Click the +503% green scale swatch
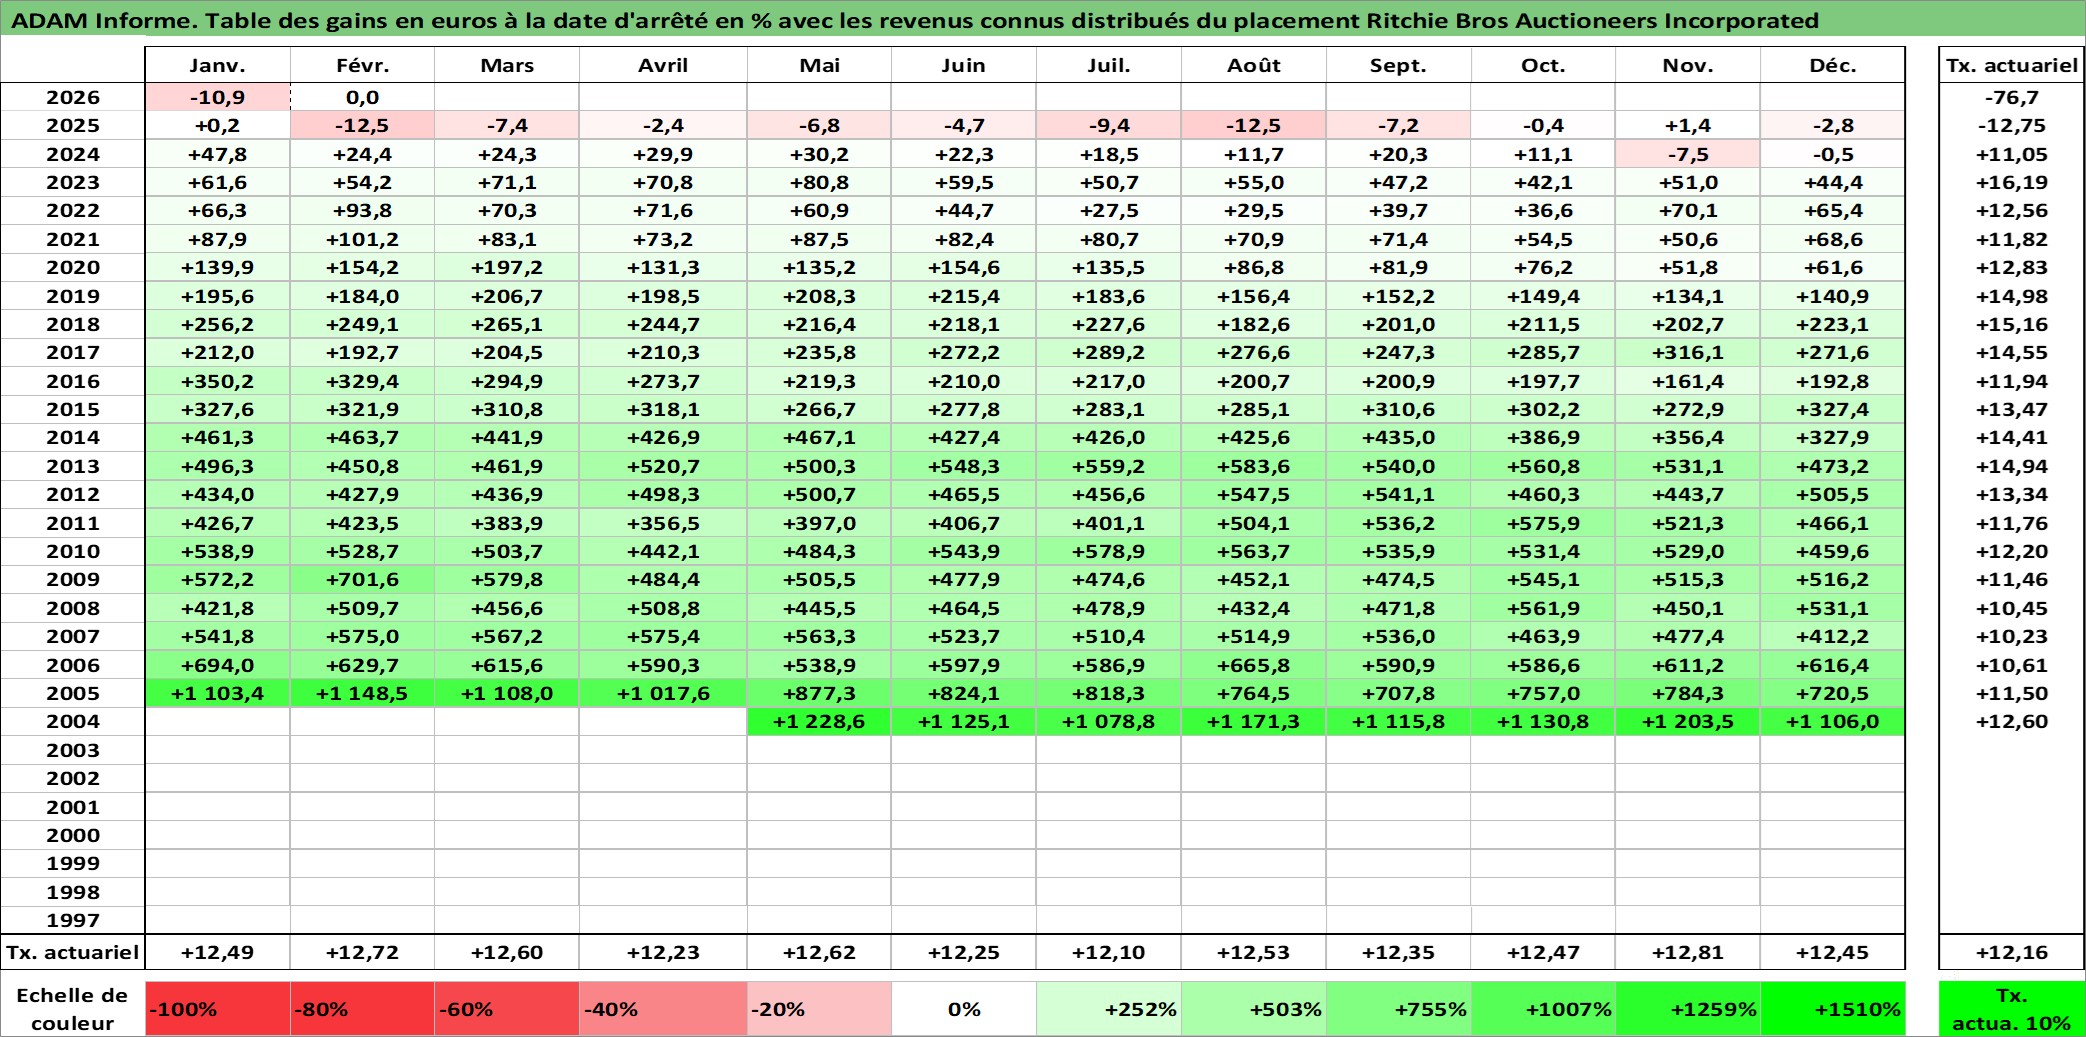Image resolution: width=2086 pixels, height=1037 pixels. point(1254,1009)
